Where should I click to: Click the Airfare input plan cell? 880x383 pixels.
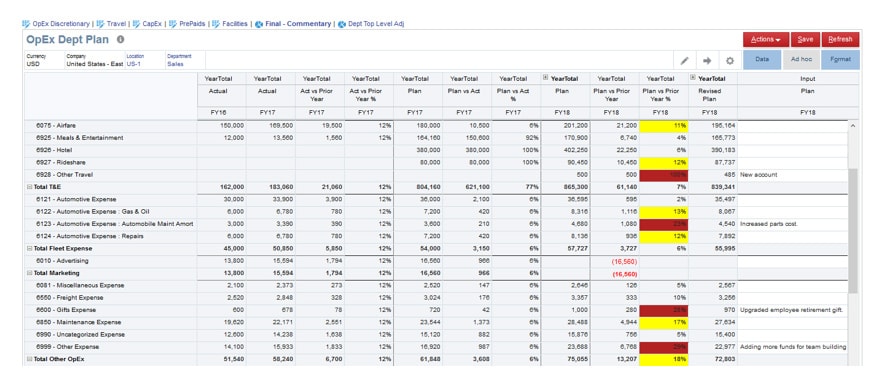click(x=792, y=126)
